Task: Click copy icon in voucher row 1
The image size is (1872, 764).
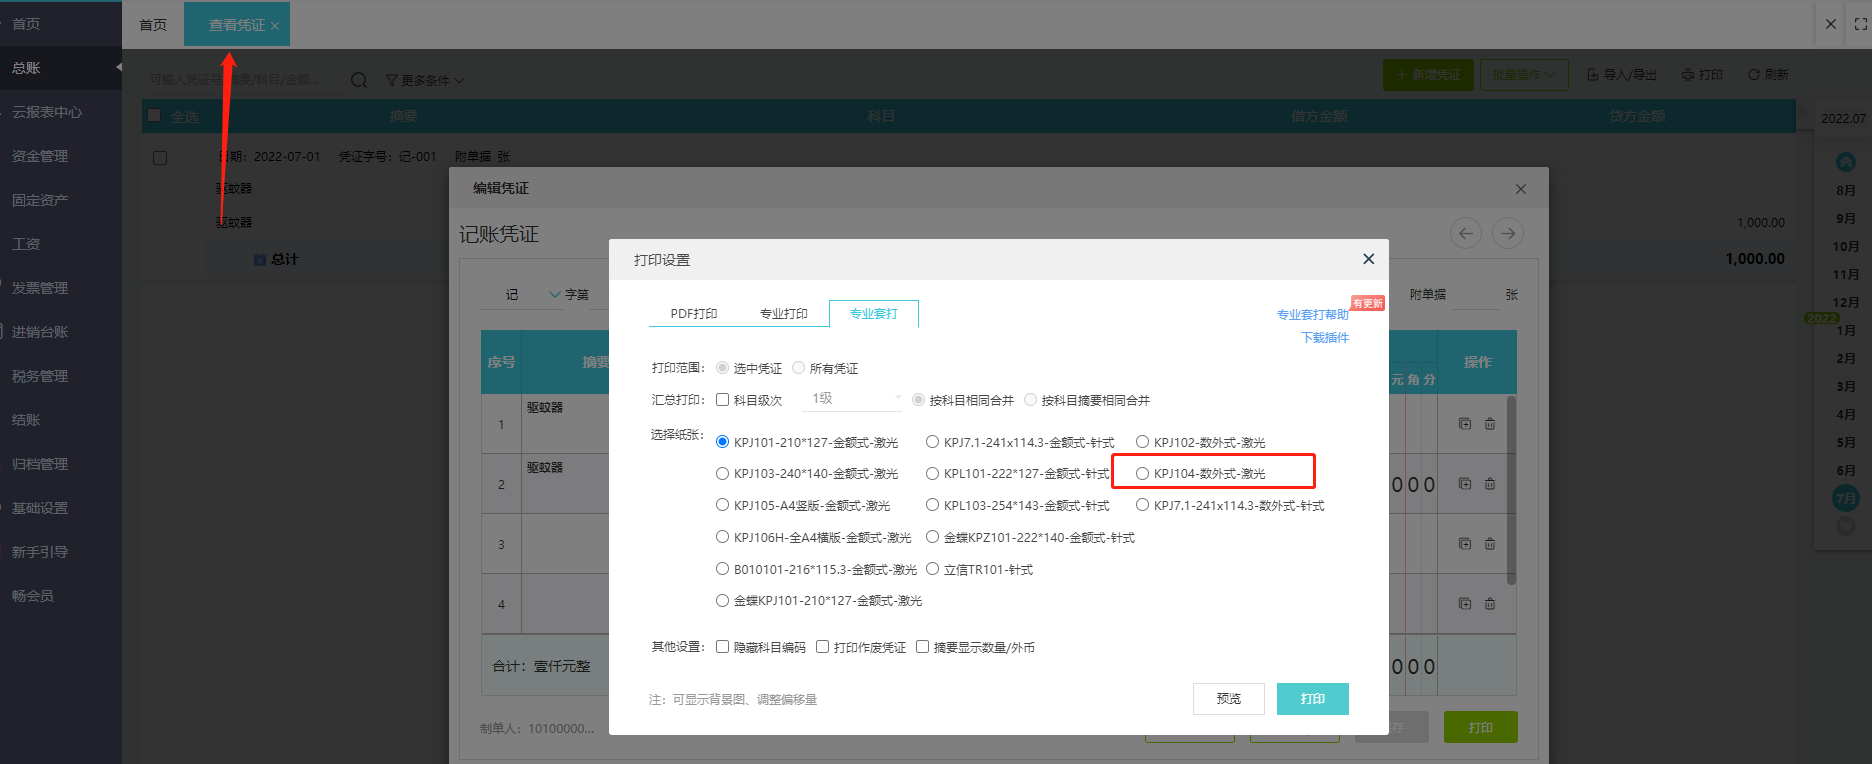Action: click(x=1465, y=424)
